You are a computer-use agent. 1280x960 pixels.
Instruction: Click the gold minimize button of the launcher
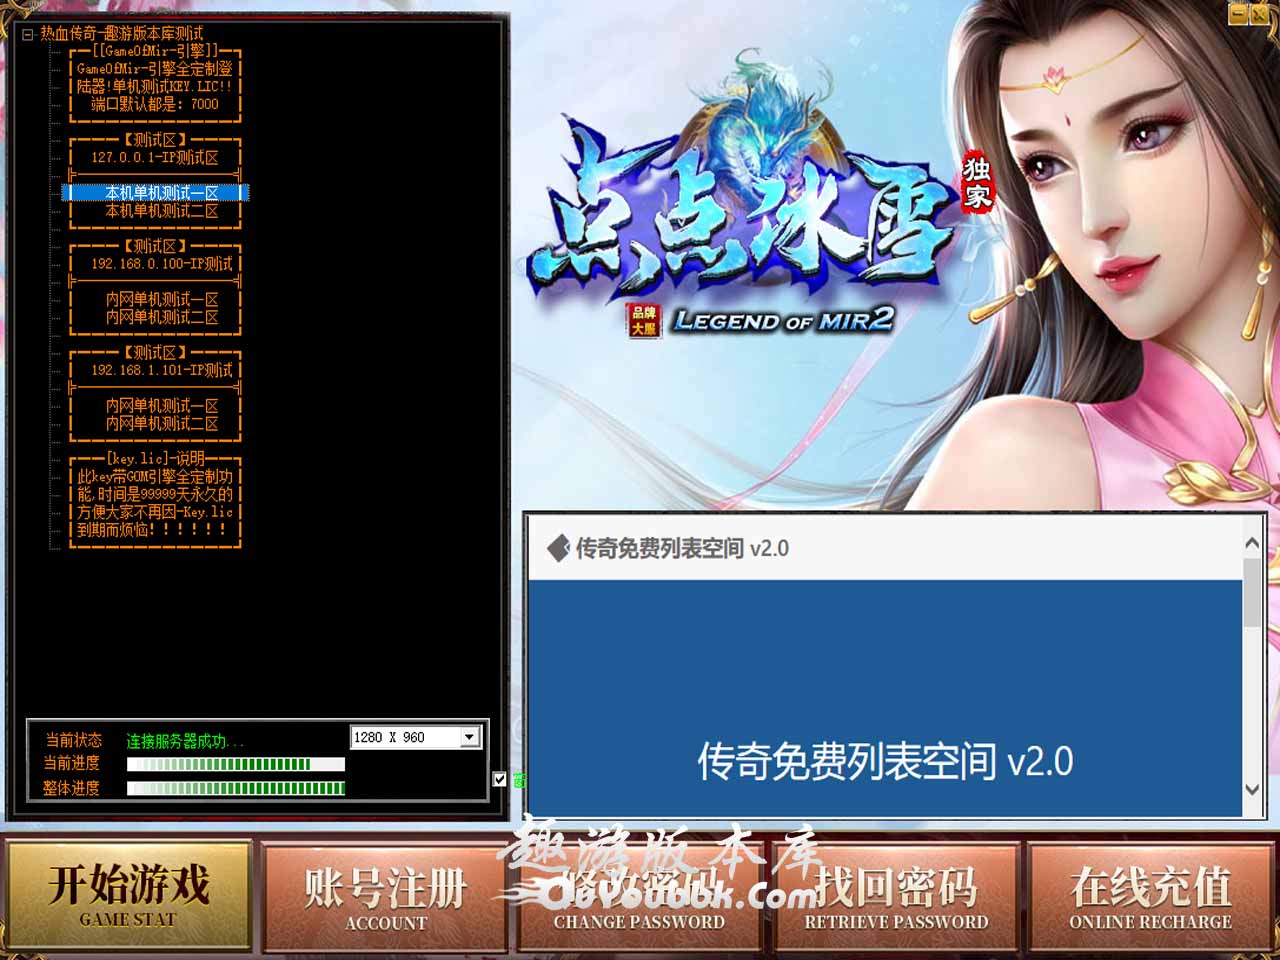pos(1239,13)
